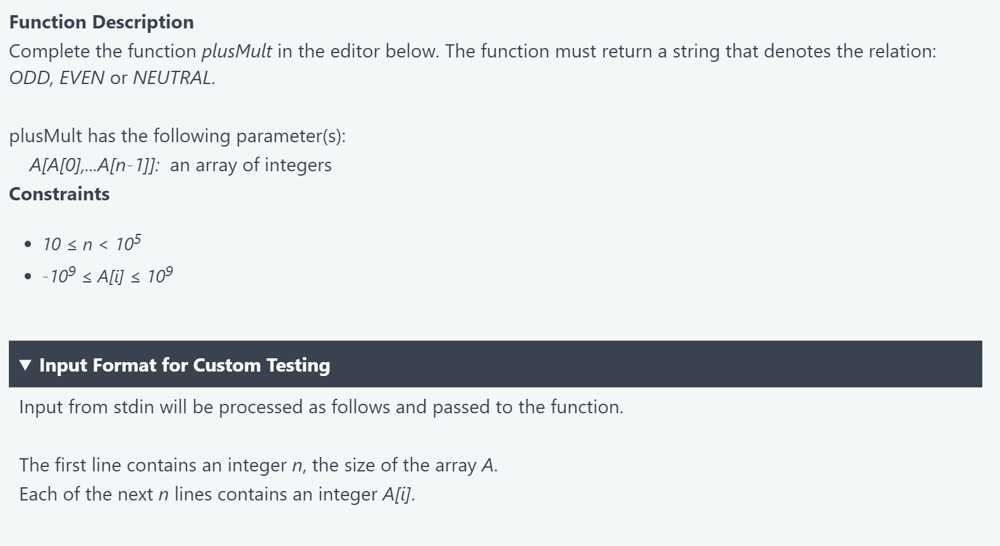This screenshot has width=1000, height=546.
Task: Click the italic A[i] ending the last line
Action: pyautogui.click(x=398, y=494)
